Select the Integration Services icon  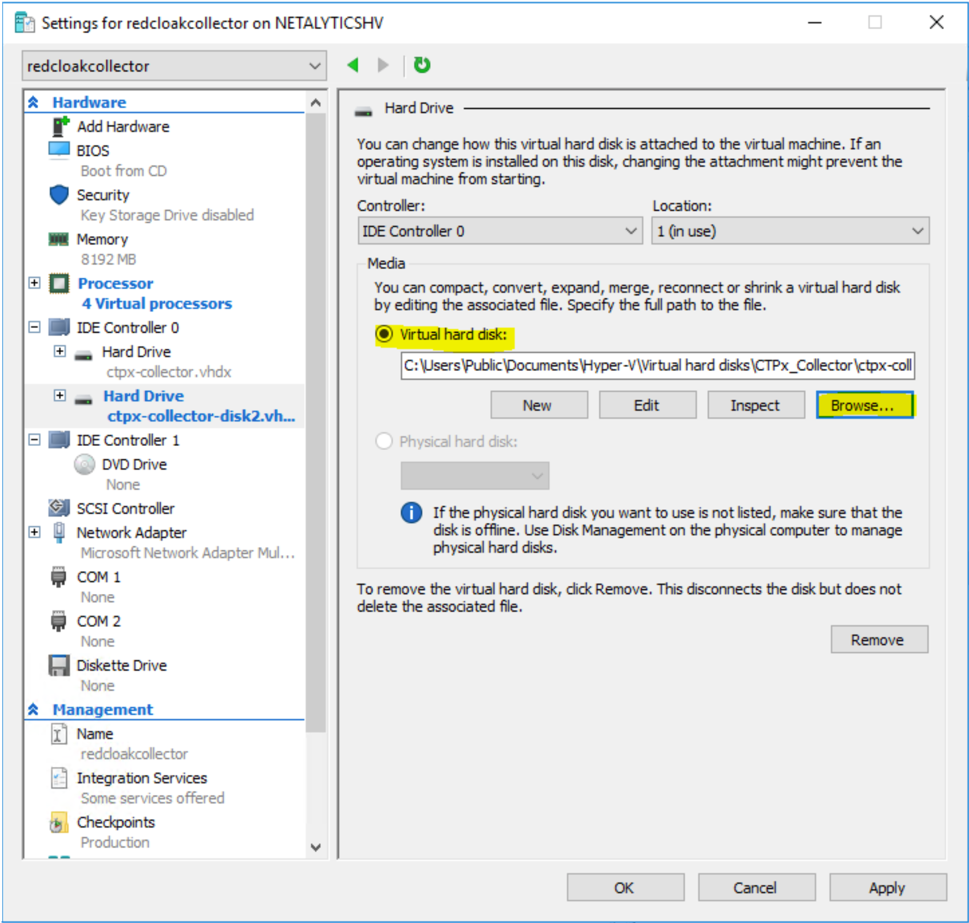pyautogui.click(x=59, y=778)
